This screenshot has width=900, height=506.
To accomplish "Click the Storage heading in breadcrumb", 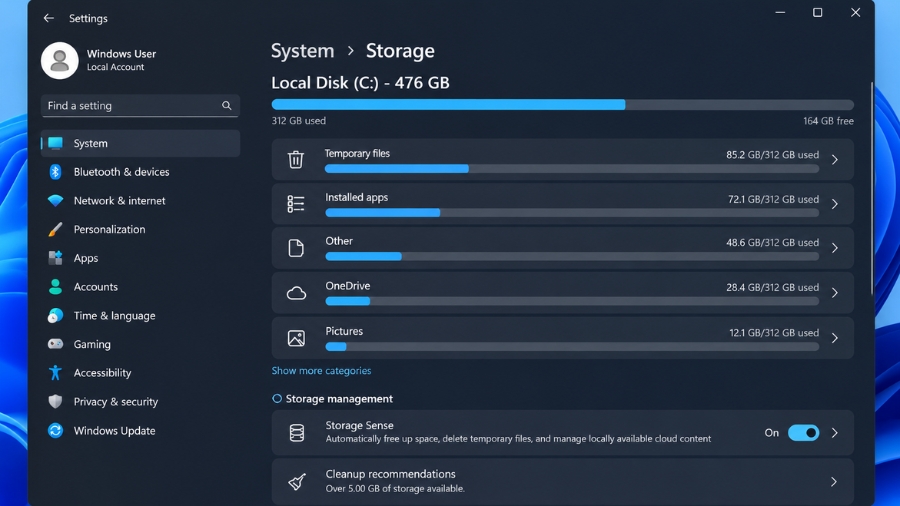I will [x=400, y=50].
